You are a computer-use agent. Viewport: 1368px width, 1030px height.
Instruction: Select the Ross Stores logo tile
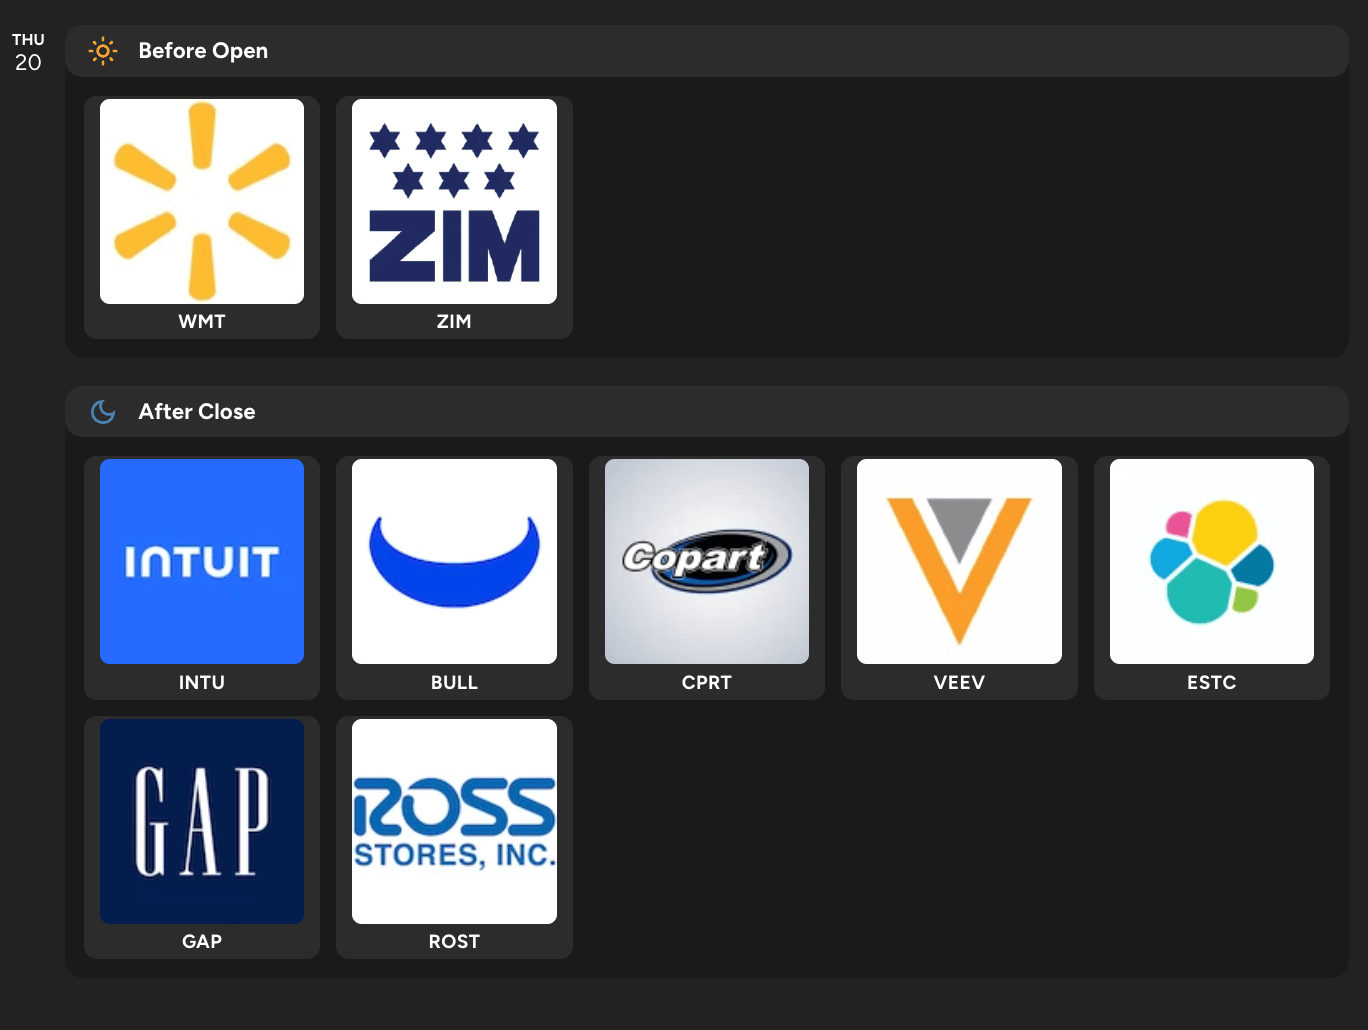pos(454,821)
